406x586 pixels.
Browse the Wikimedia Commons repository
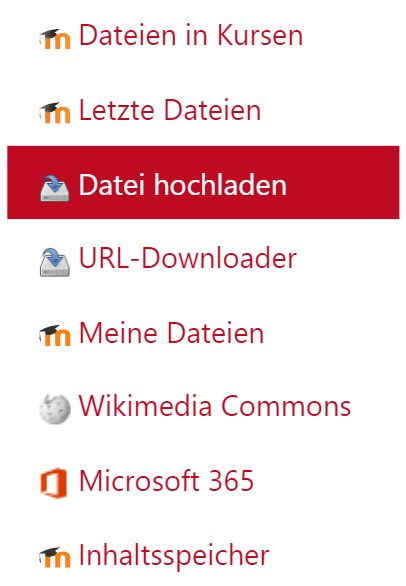coord(215,405)
